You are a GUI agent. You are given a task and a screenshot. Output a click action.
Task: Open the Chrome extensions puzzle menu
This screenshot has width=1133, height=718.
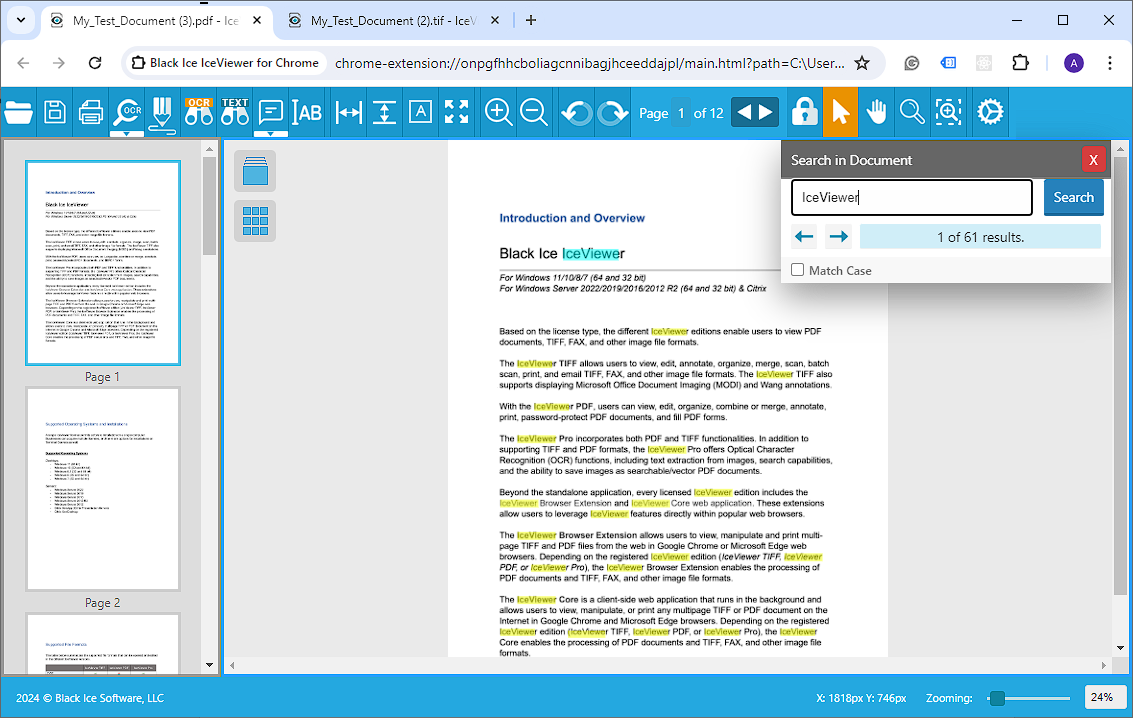coord(1020,63)
